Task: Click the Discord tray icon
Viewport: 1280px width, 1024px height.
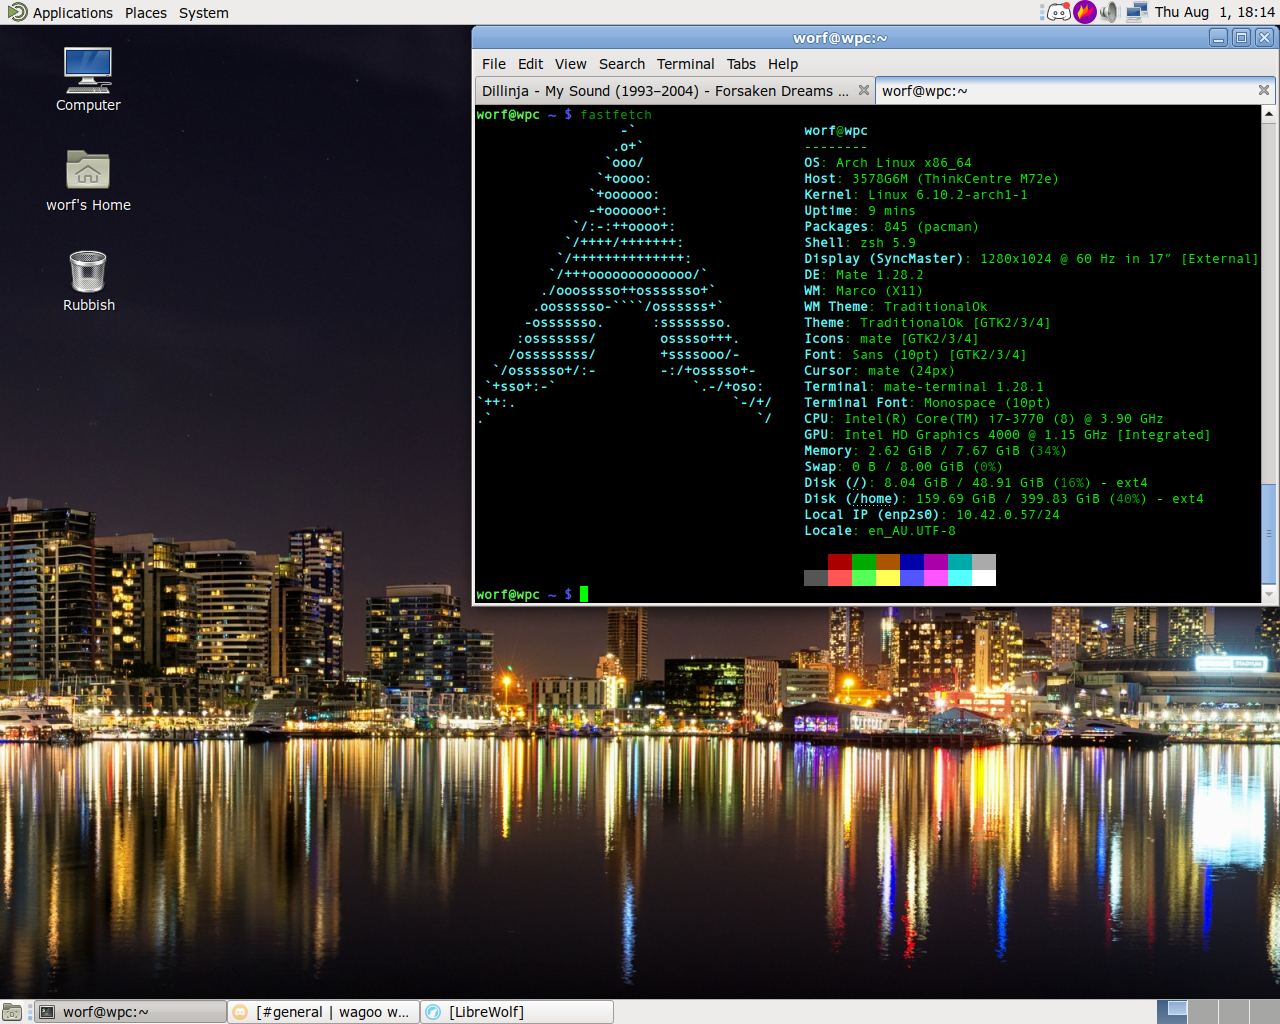Action: [x=1059, y=12]
